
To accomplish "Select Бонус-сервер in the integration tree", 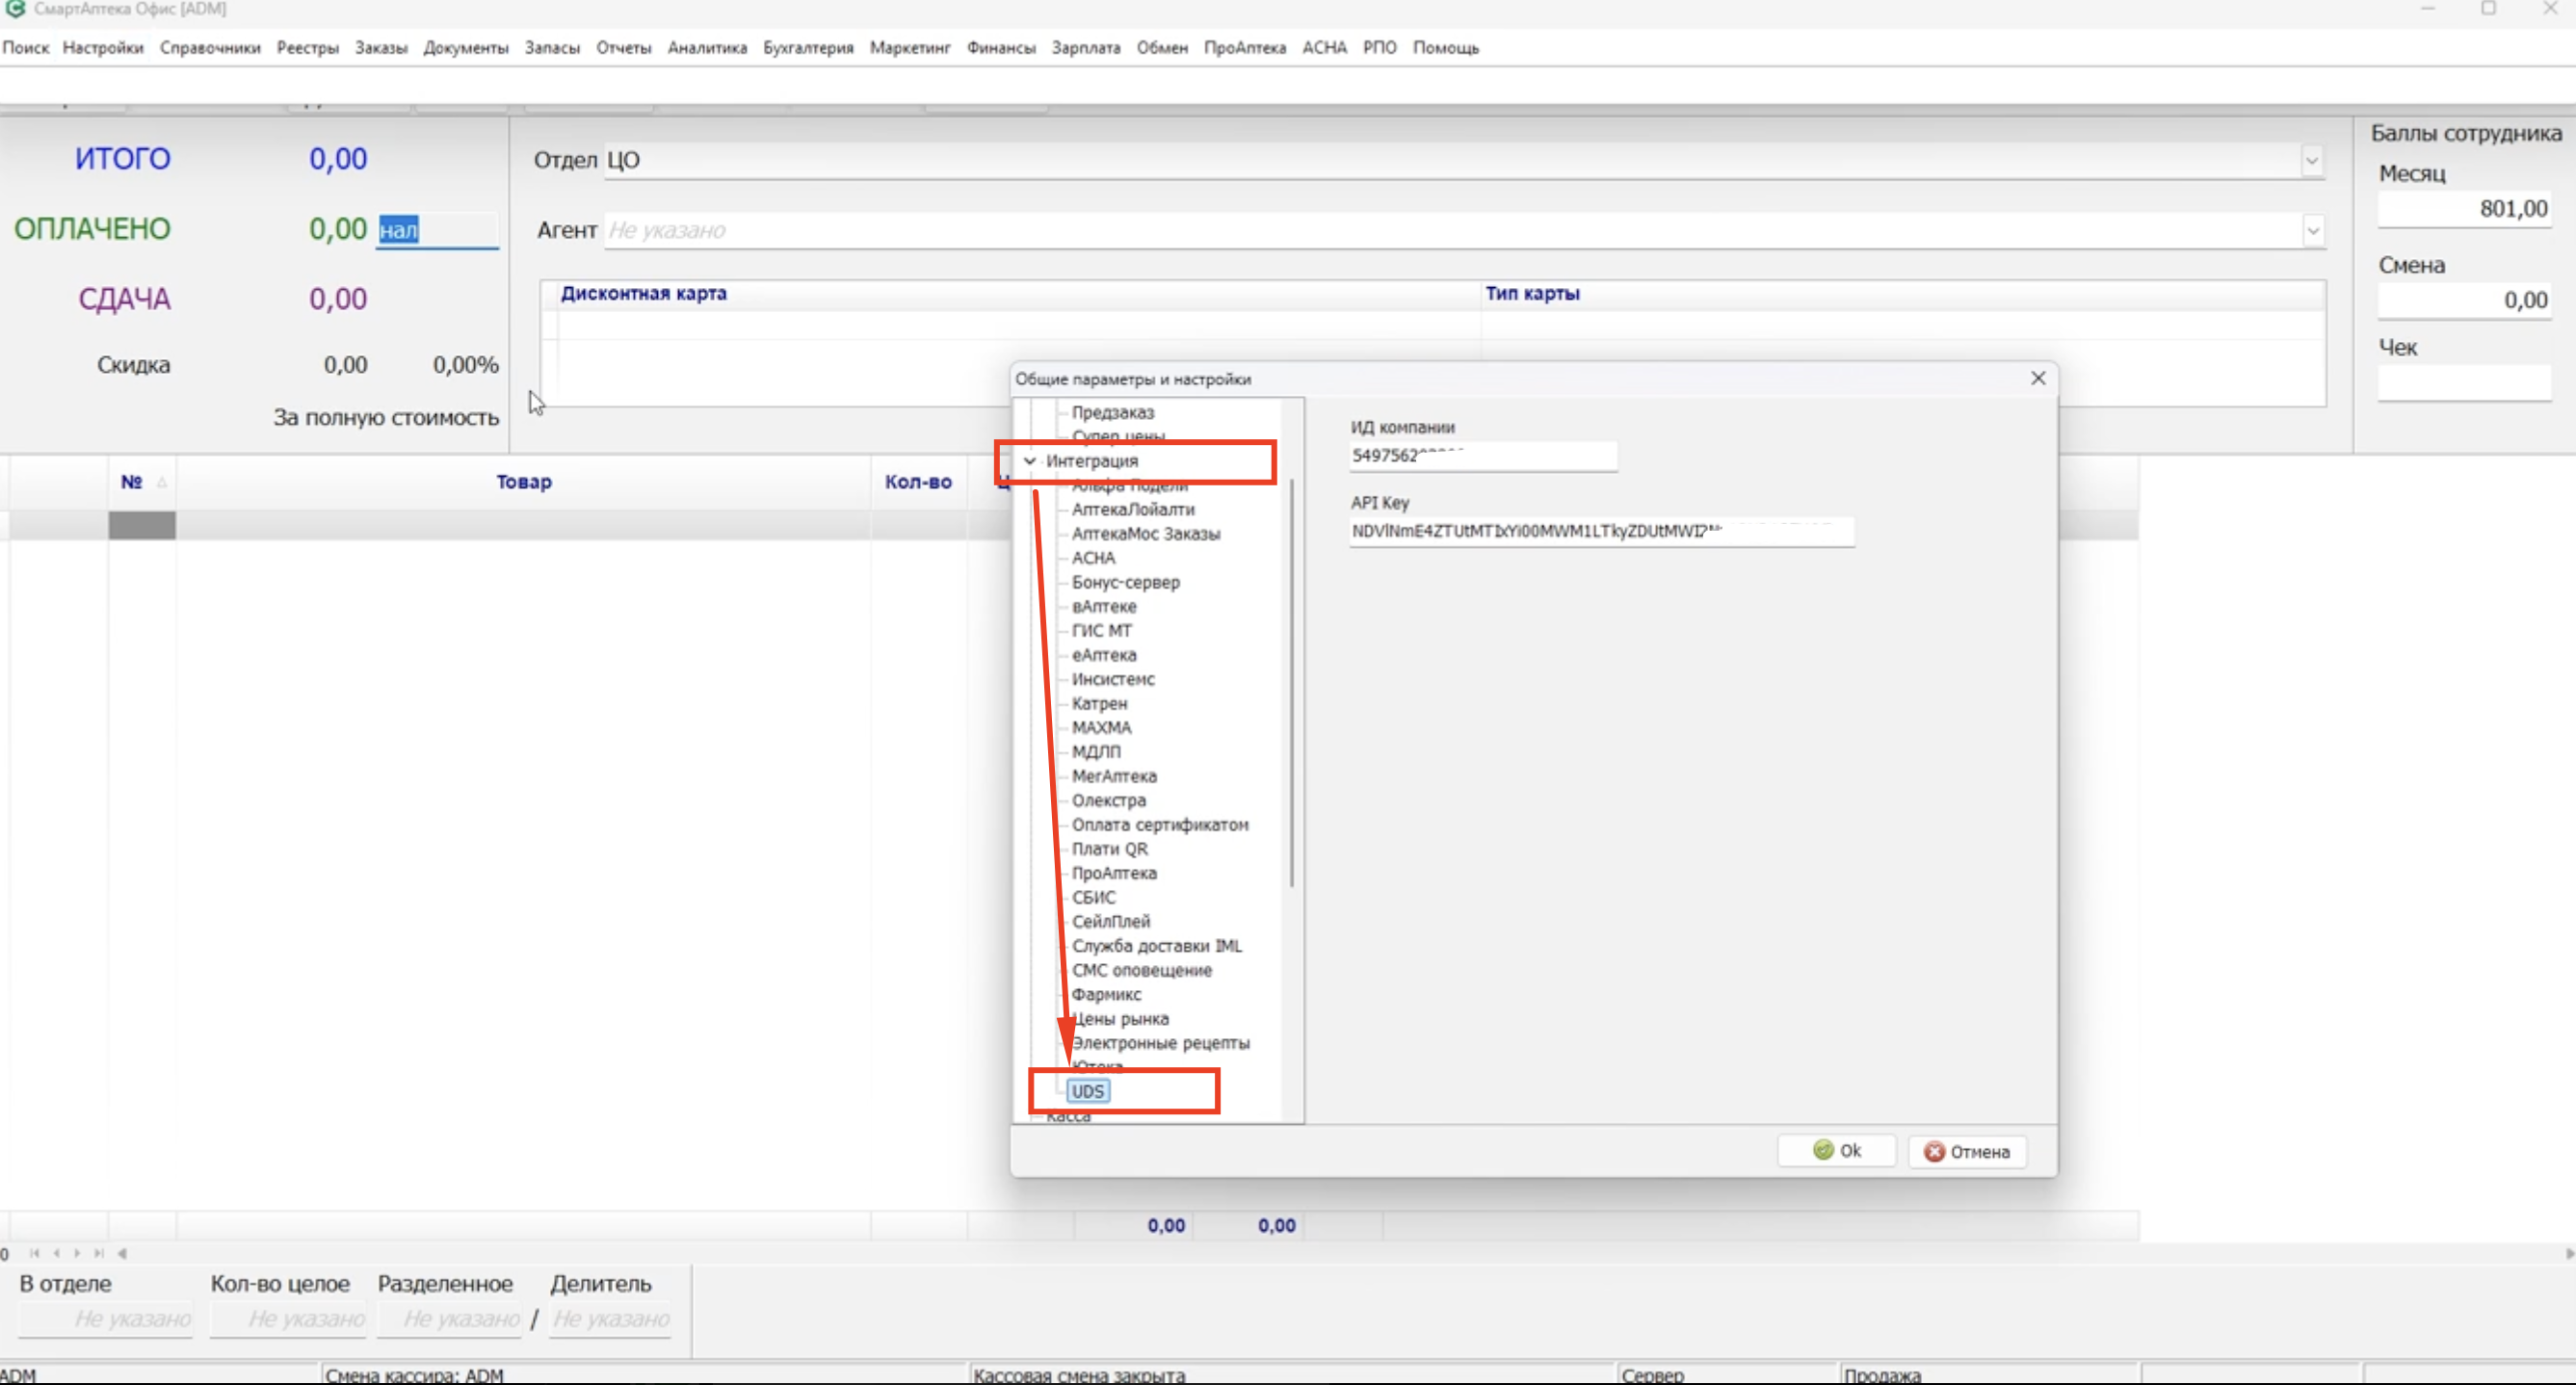I will click(1125, 582).
